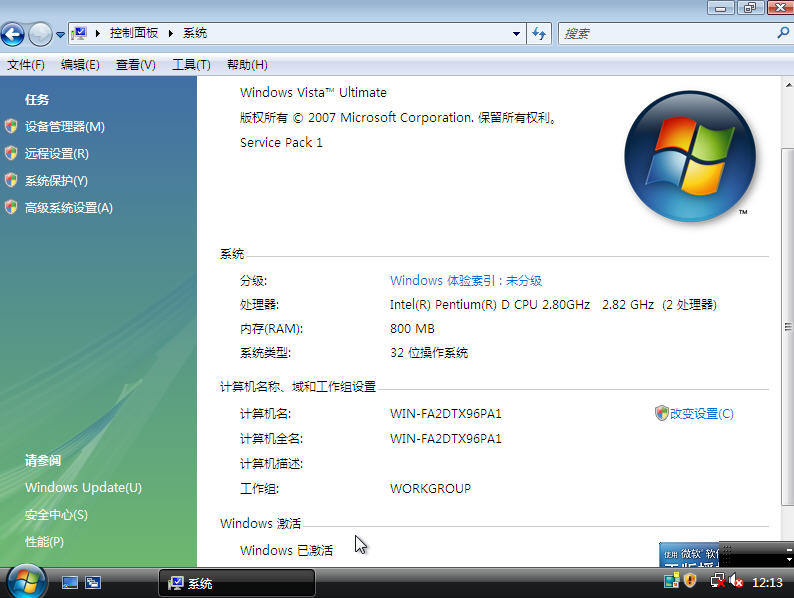Viewport: 794px width, 598px height.
Task: Click the 系统 taskbar window button
Action: coord(238,583)
